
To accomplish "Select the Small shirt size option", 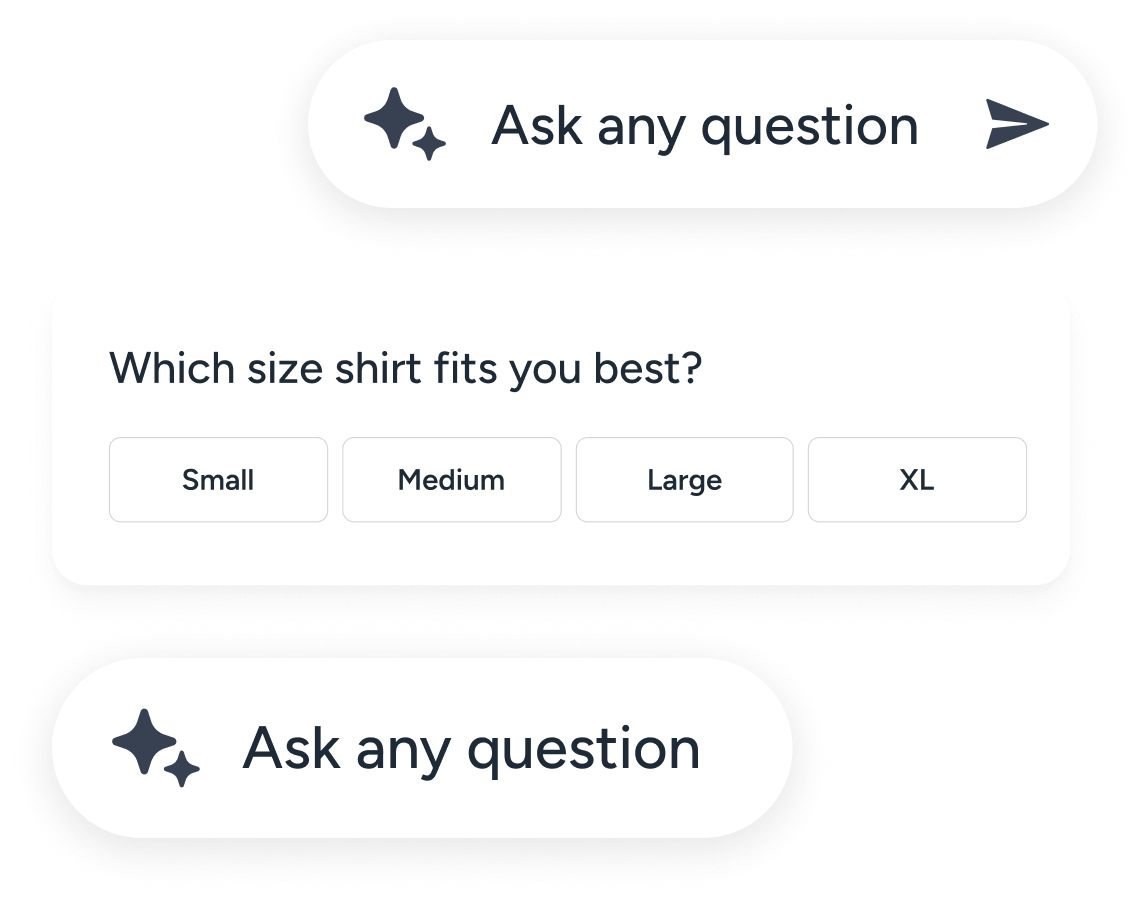I will (x=218, y=480).
